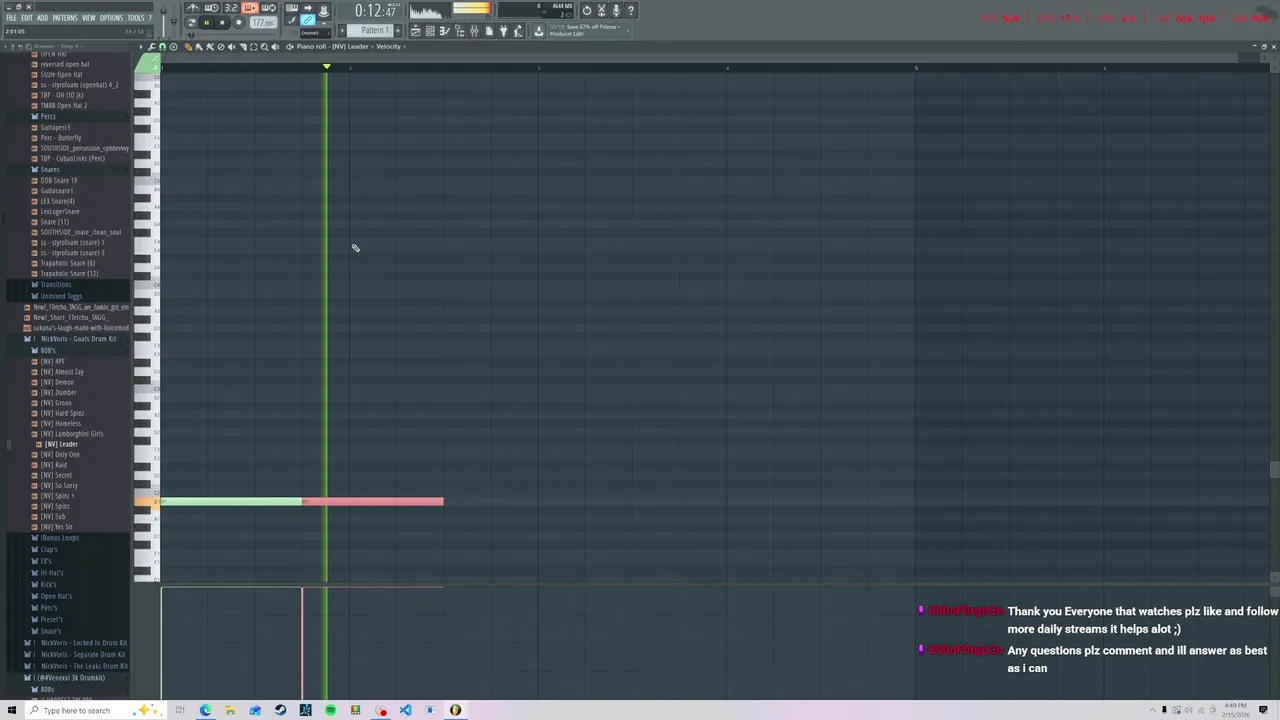The width and height of the screenshot is (1280, 720).
Task: Click the download/news panel icon
Action: pyautogui.click(x=538, y=31)
